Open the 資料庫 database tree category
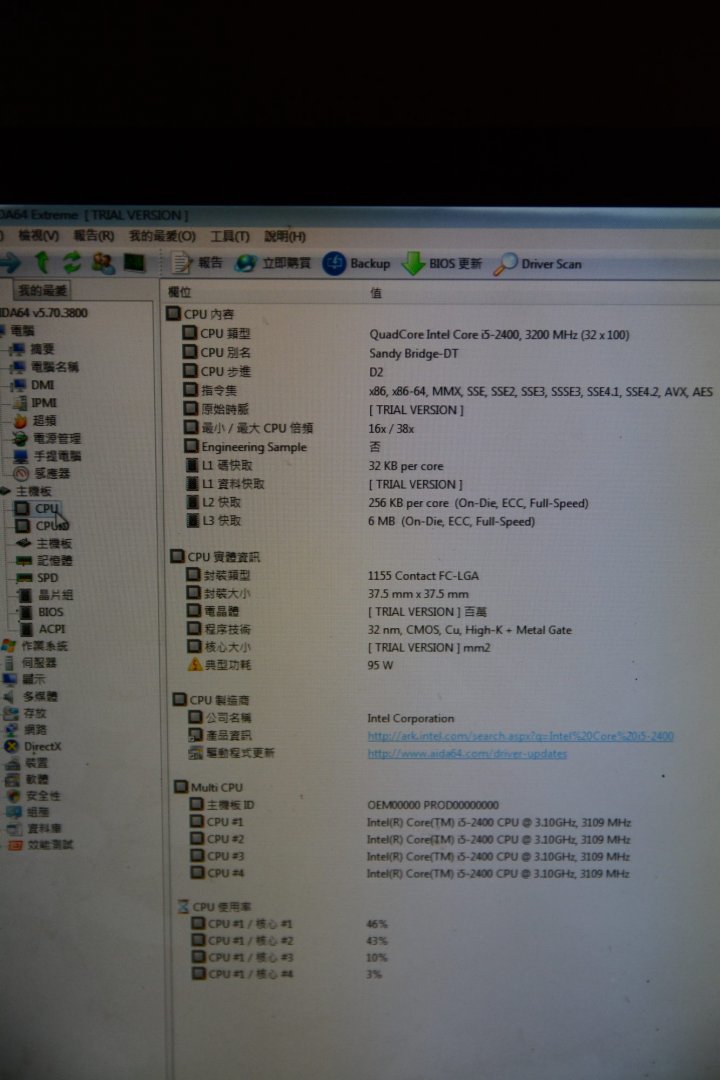 click(34, 829)
